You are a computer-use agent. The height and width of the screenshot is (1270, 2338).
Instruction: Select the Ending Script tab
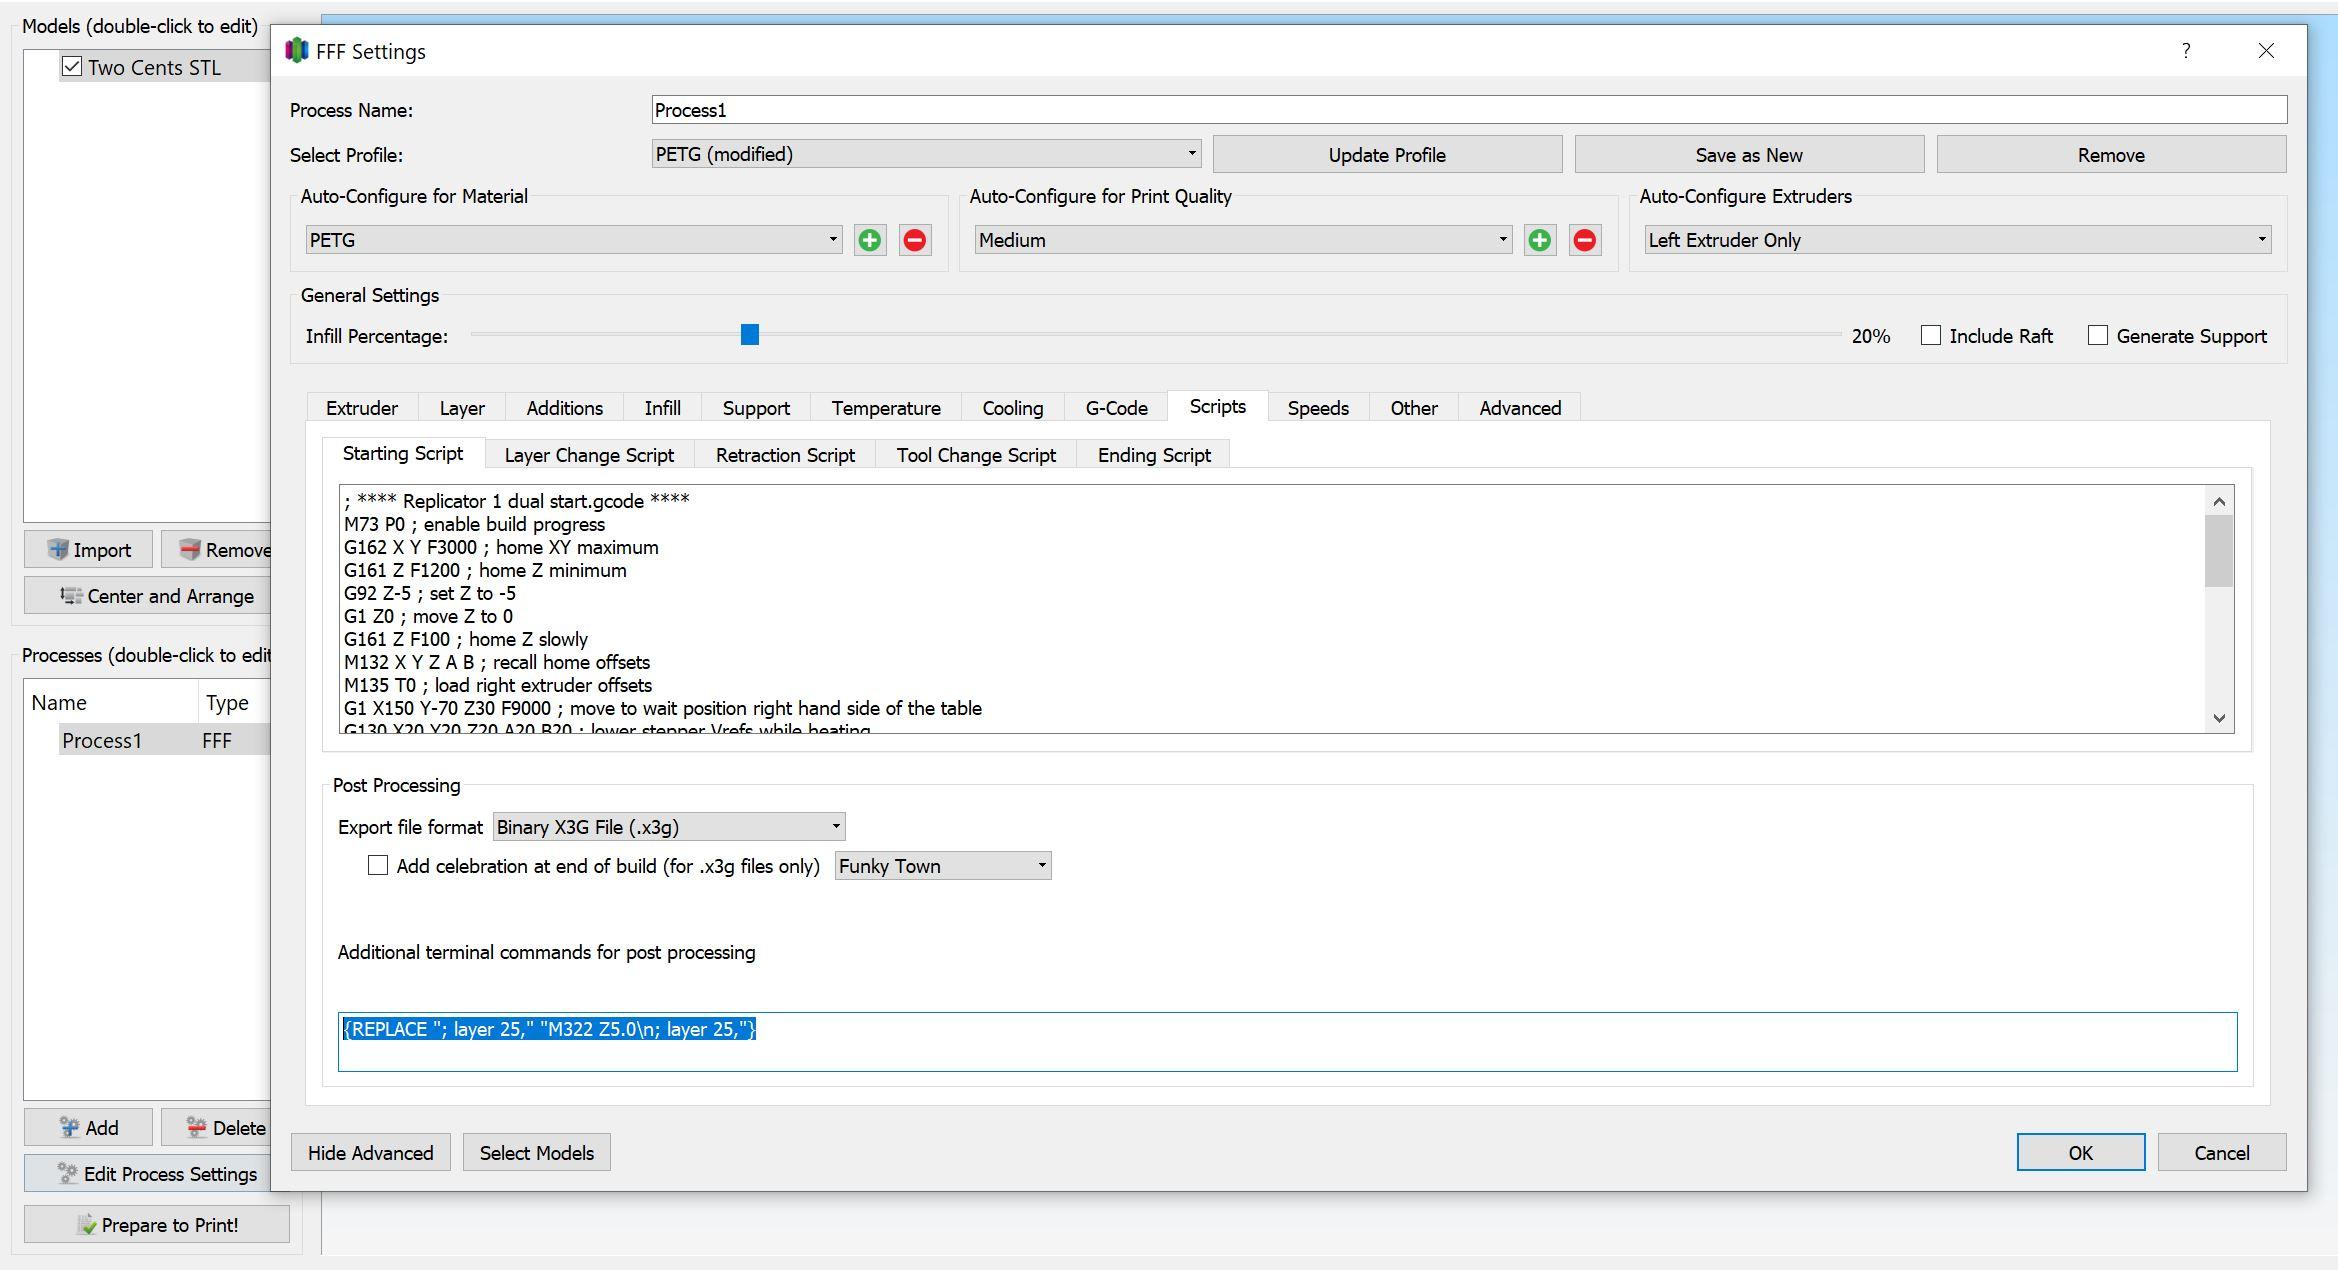(x=1156, y=454)
